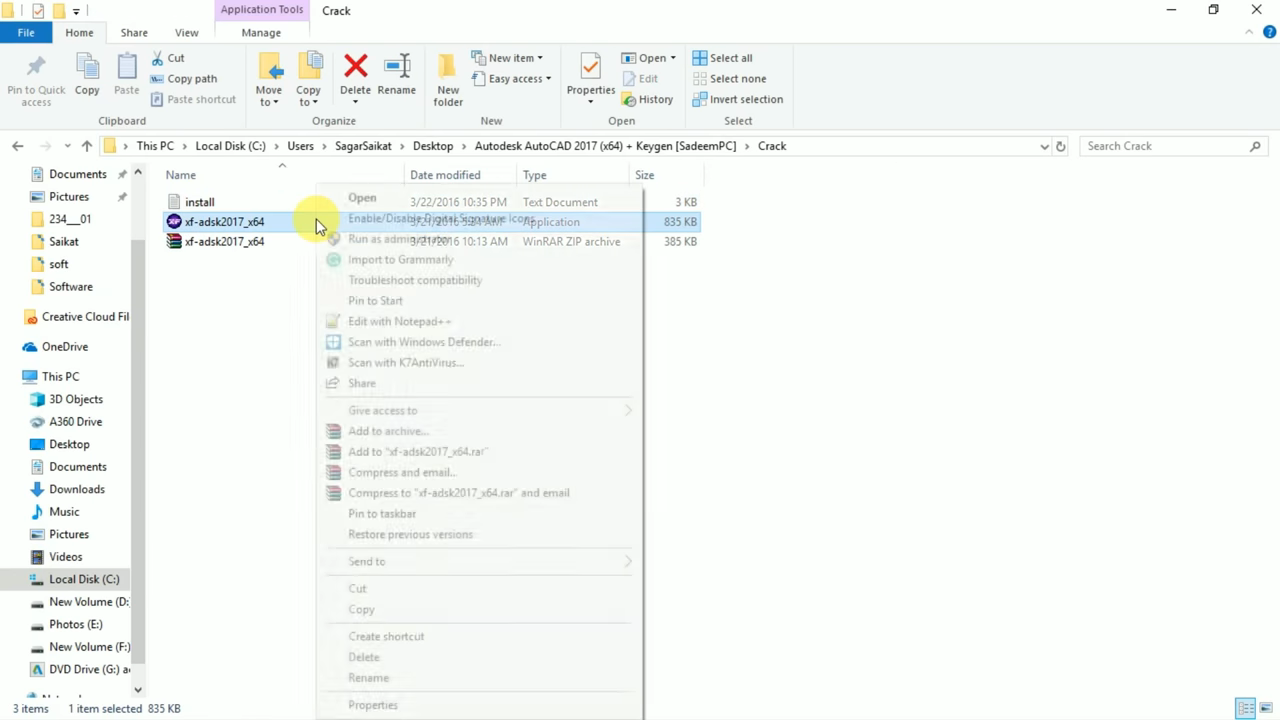The width and height of the screenshot is (1280, 720).
Task: Open the New item dropdown
Action: 507,58
